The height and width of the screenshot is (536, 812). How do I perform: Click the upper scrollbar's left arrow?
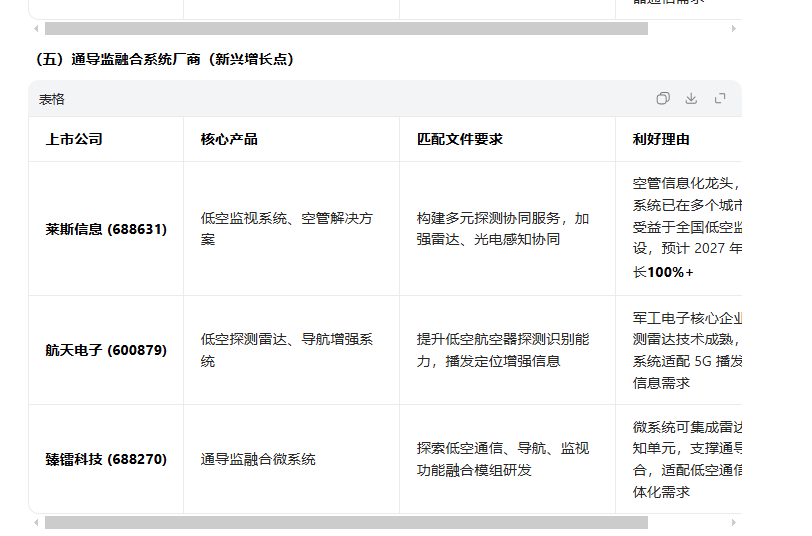pos(36,28)
